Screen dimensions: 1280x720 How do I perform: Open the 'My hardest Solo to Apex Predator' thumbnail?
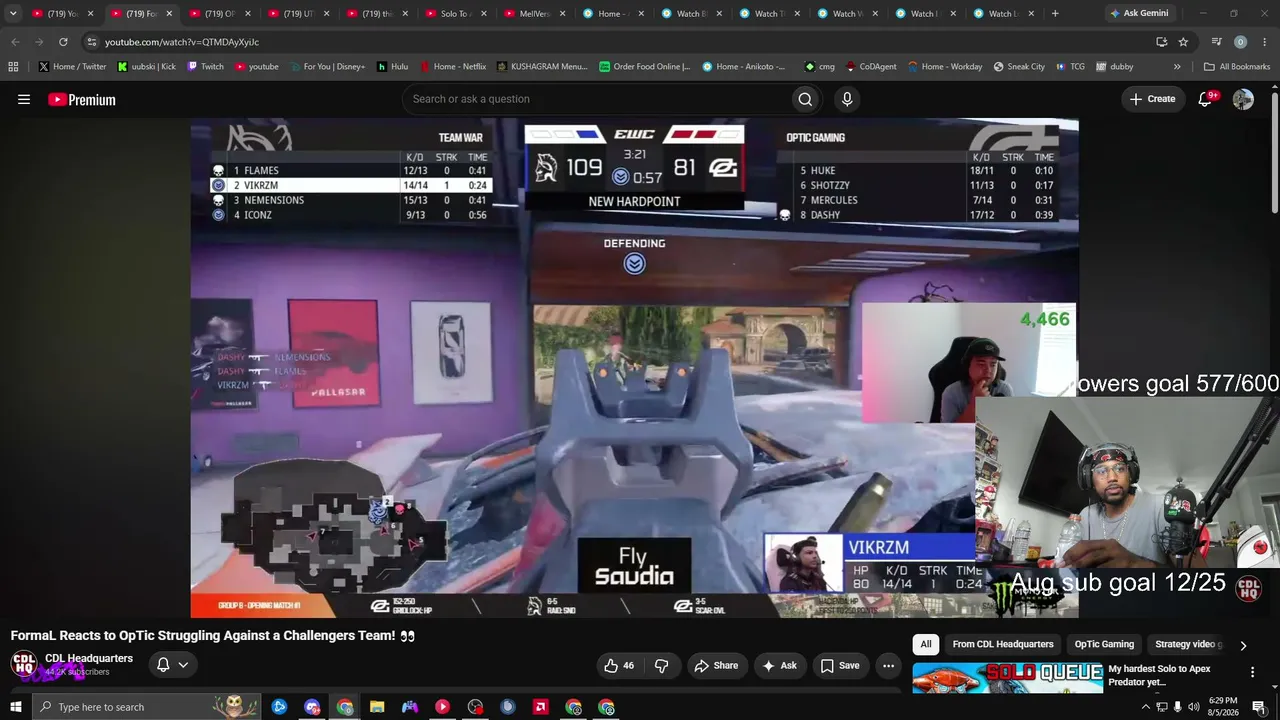pos(1007,678)
